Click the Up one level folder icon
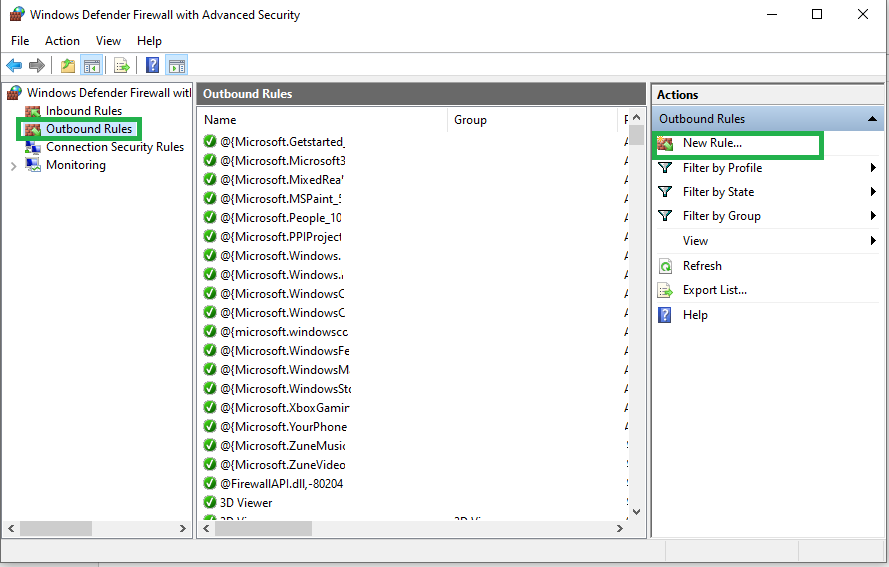The image size is (889, 567). 67,66
